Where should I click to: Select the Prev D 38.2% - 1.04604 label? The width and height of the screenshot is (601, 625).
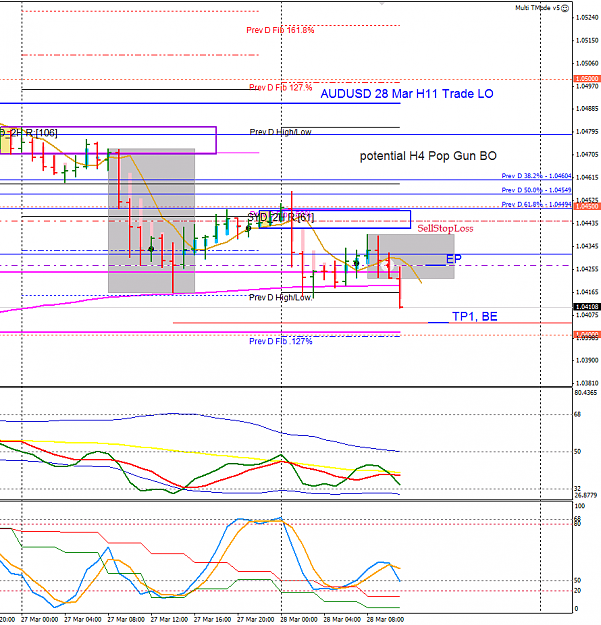click(536, 176)
